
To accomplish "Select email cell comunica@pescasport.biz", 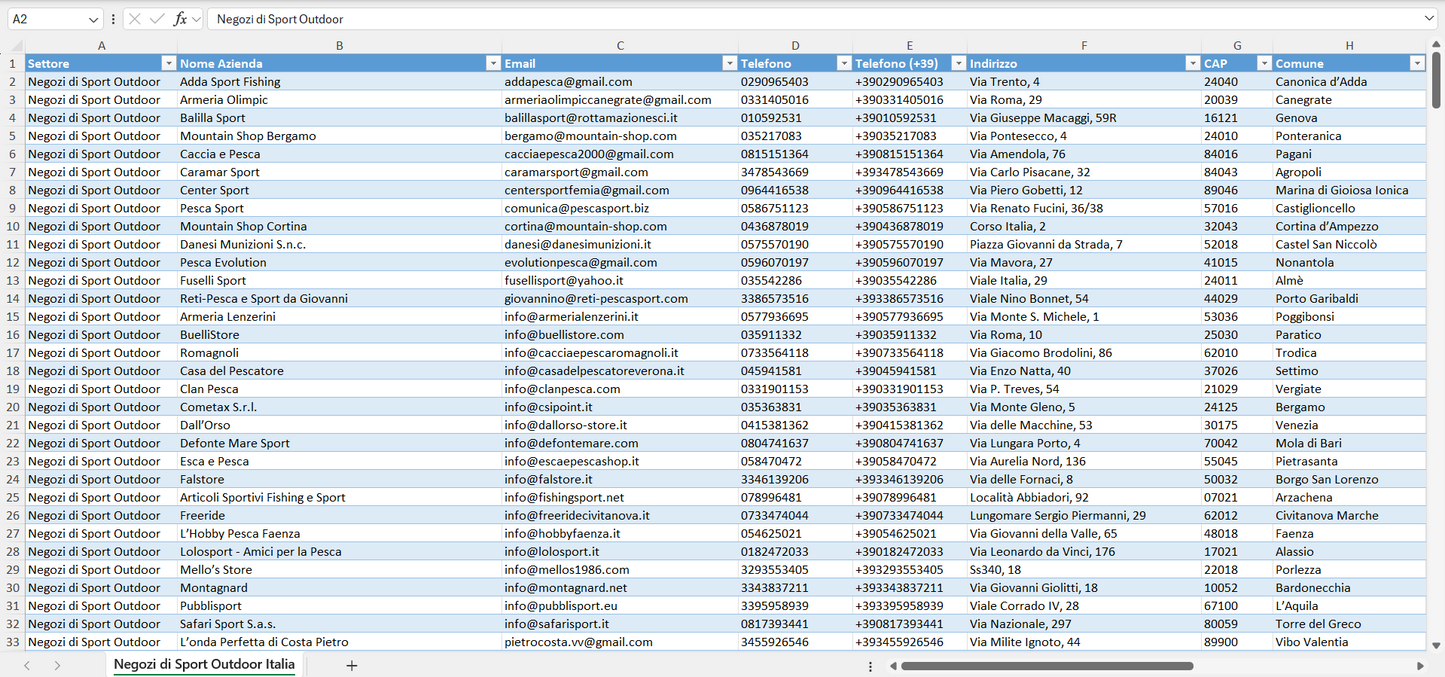I will click(620, 208).
